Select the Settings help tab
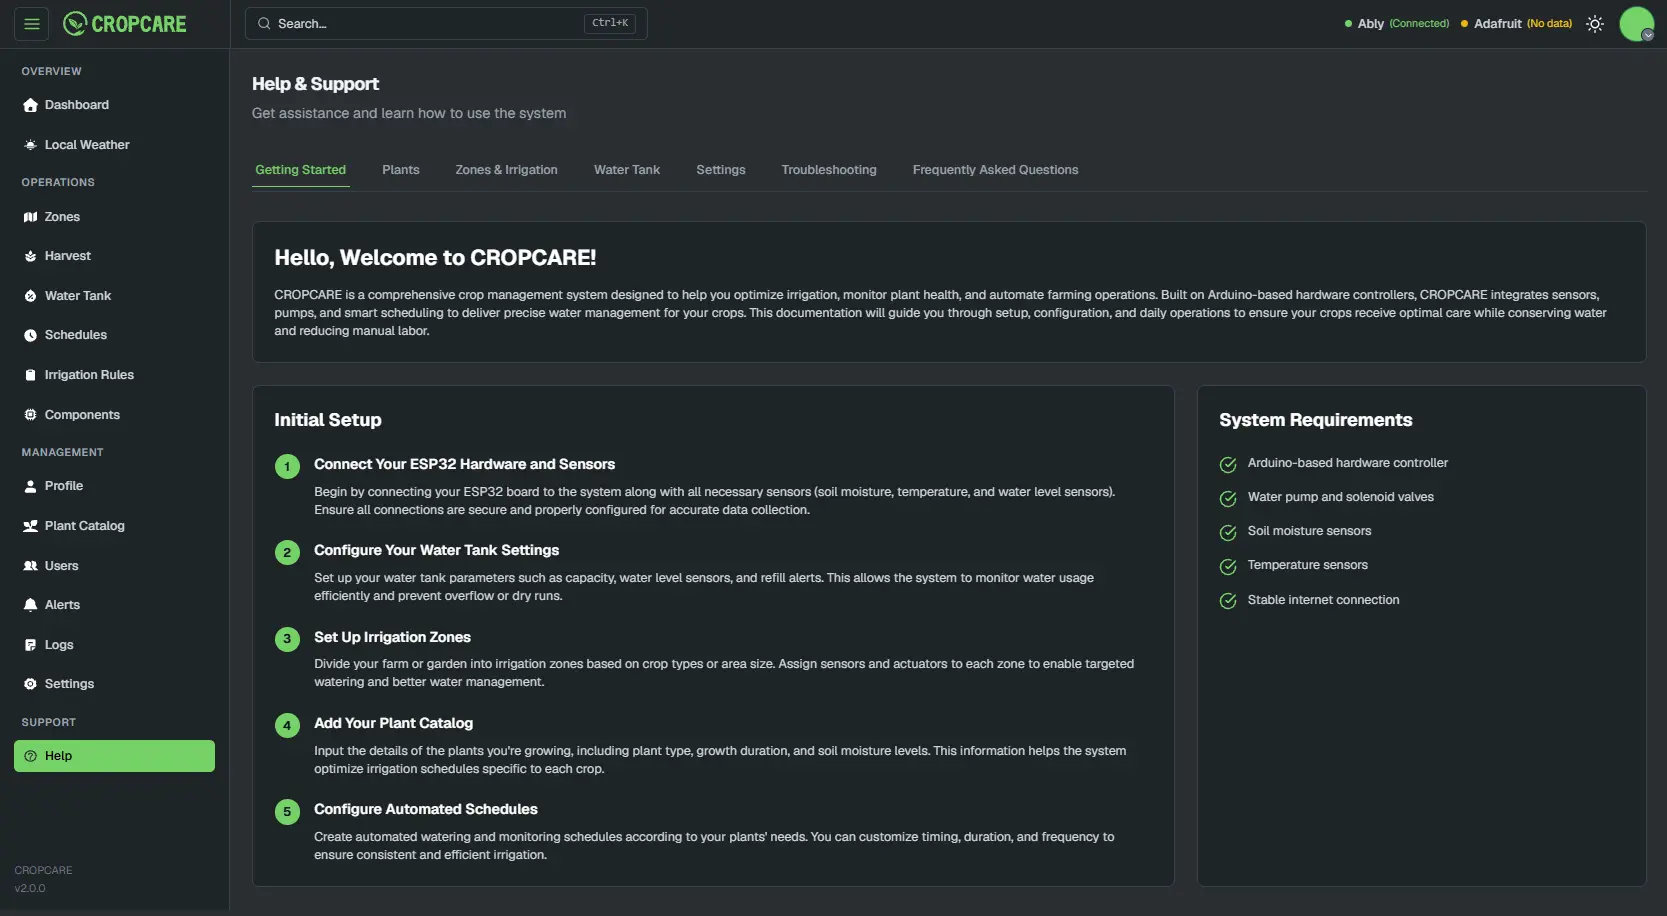The image size is (1667, 916). (x=721, y=170)
